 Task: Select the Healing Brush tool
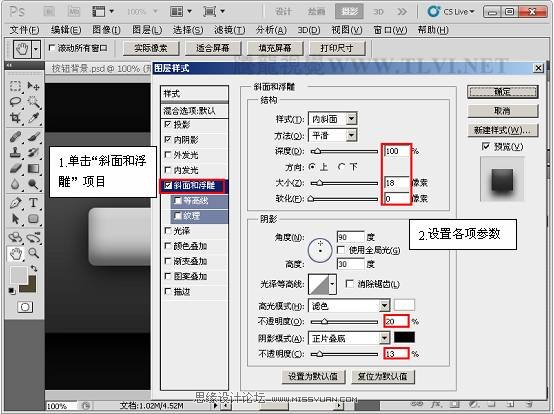(x=16, y=136)
